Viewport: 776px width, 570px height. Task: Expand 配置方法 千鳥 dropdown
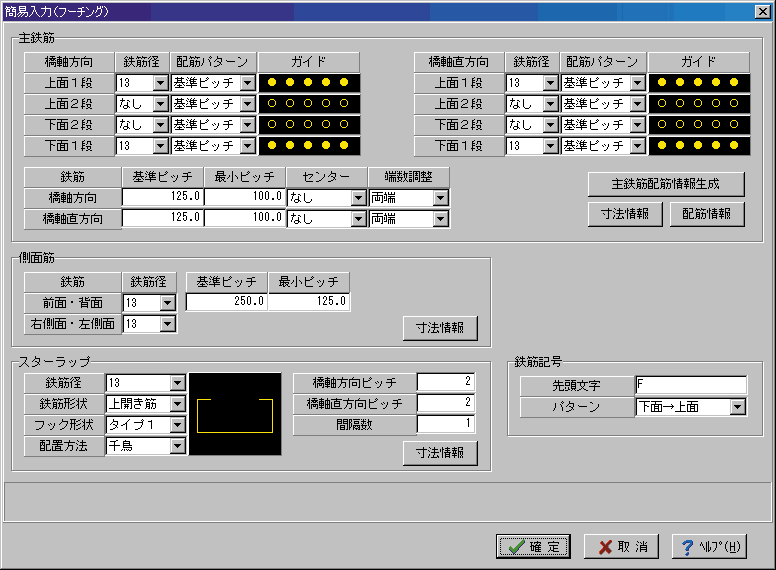(x=177, y=446)
